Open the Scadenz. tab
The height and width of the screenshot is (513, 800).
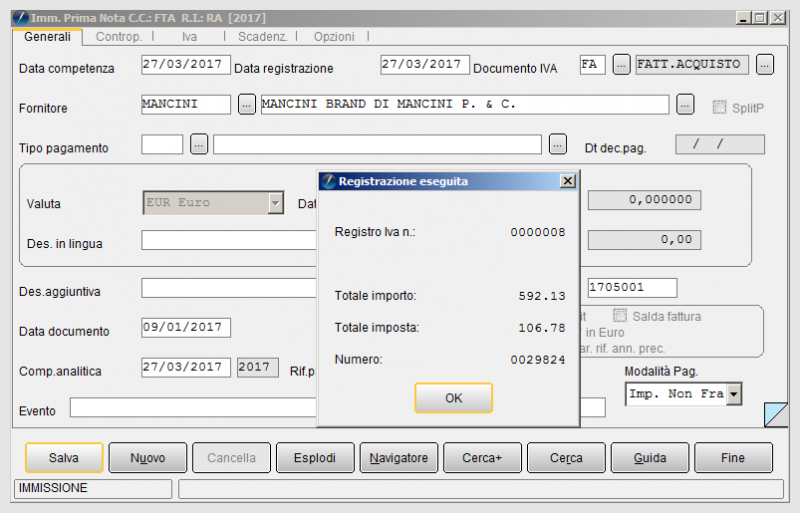tap(262, 37)
